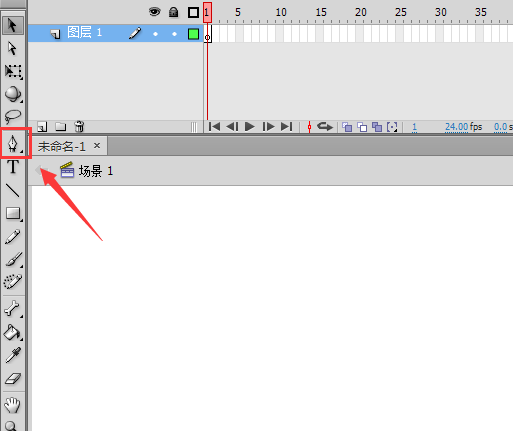Image resolution: width=513 pixels, height=431 pixels.
Task: Click current frame number value 1
Action: pyautogui.click(x=414, y=127)
